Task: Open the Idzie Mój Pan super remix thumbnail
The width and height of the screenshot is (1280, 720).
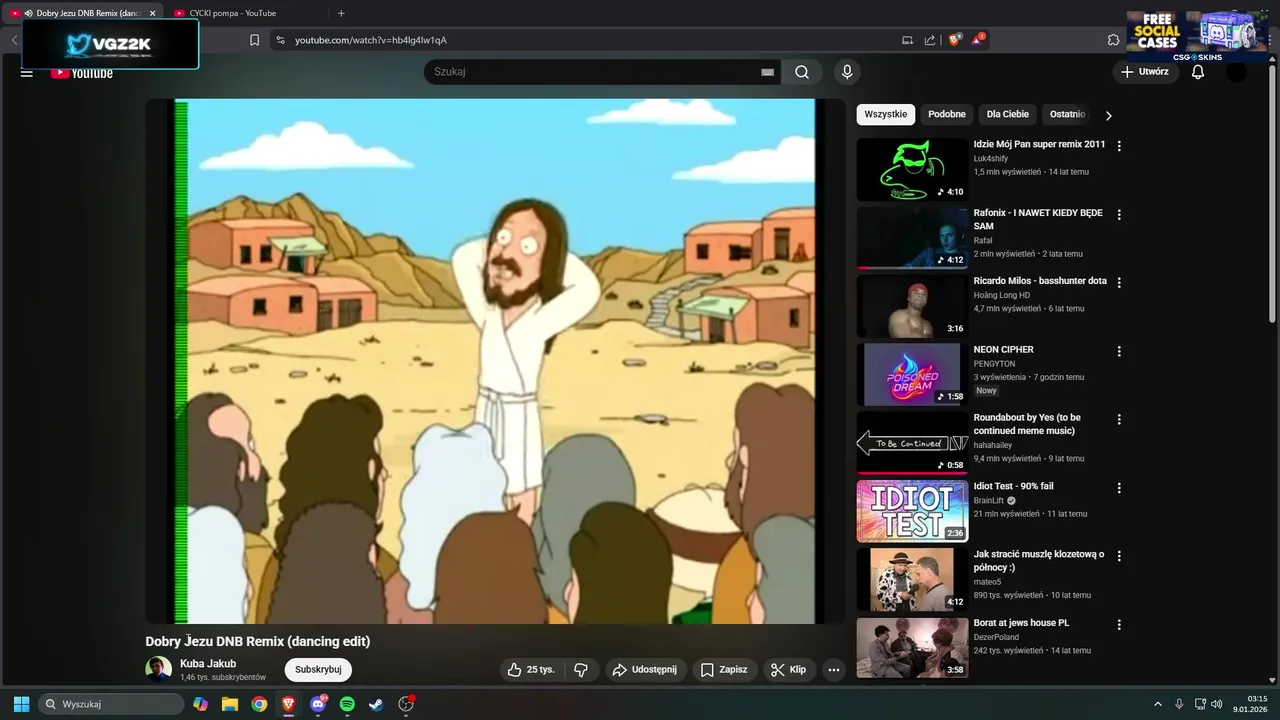Action: 912,169
